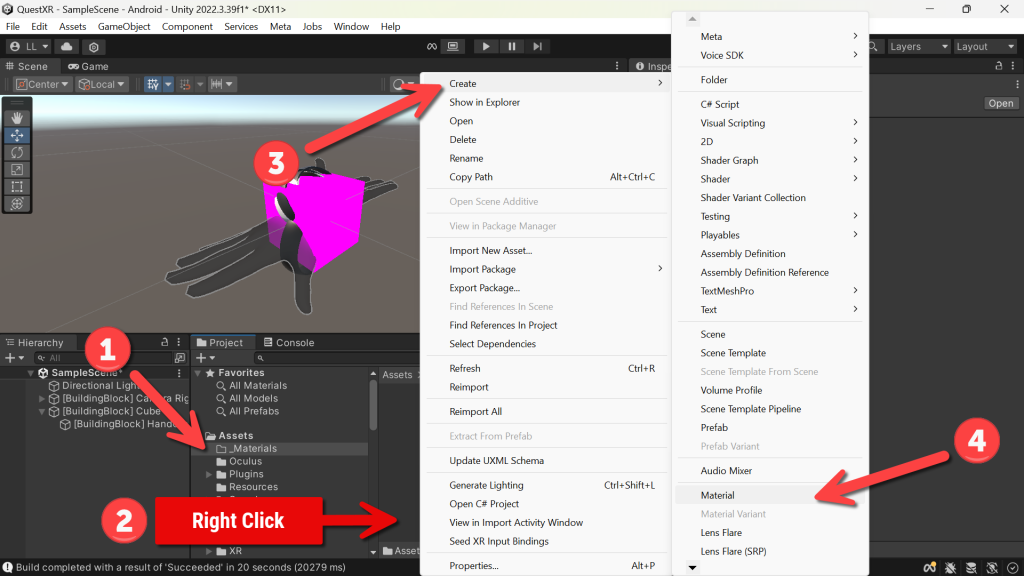Open the Hierarchy plus create dropdown
The image size is (1024, 576).
click(14, 358)
